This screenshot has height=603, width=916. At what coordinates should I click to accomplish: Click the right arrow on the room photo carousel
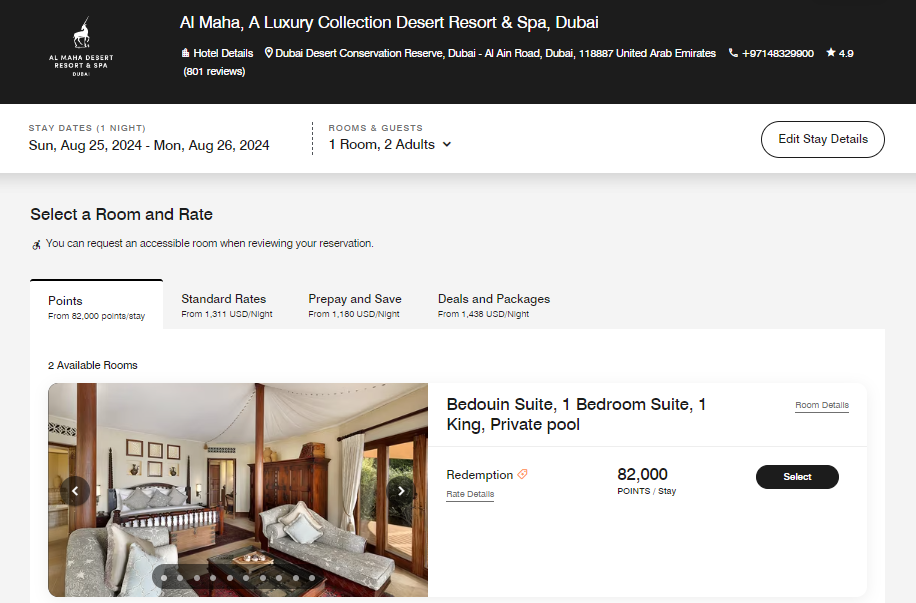[401, 490]
